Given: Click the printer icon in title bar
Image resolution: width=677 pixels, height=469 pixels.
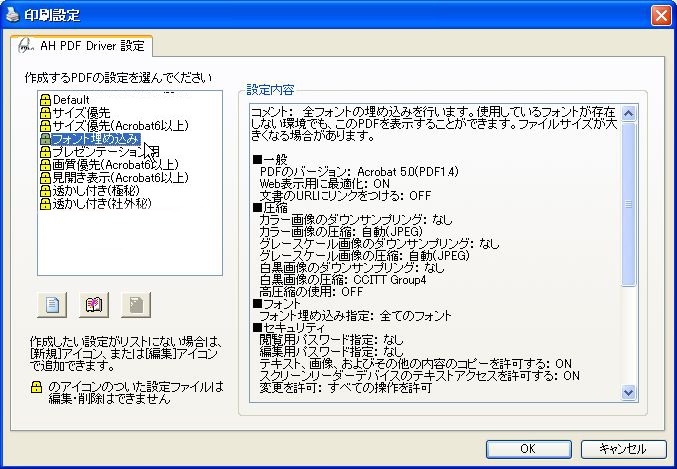Looking at the screenshot, I should [13, 15].
